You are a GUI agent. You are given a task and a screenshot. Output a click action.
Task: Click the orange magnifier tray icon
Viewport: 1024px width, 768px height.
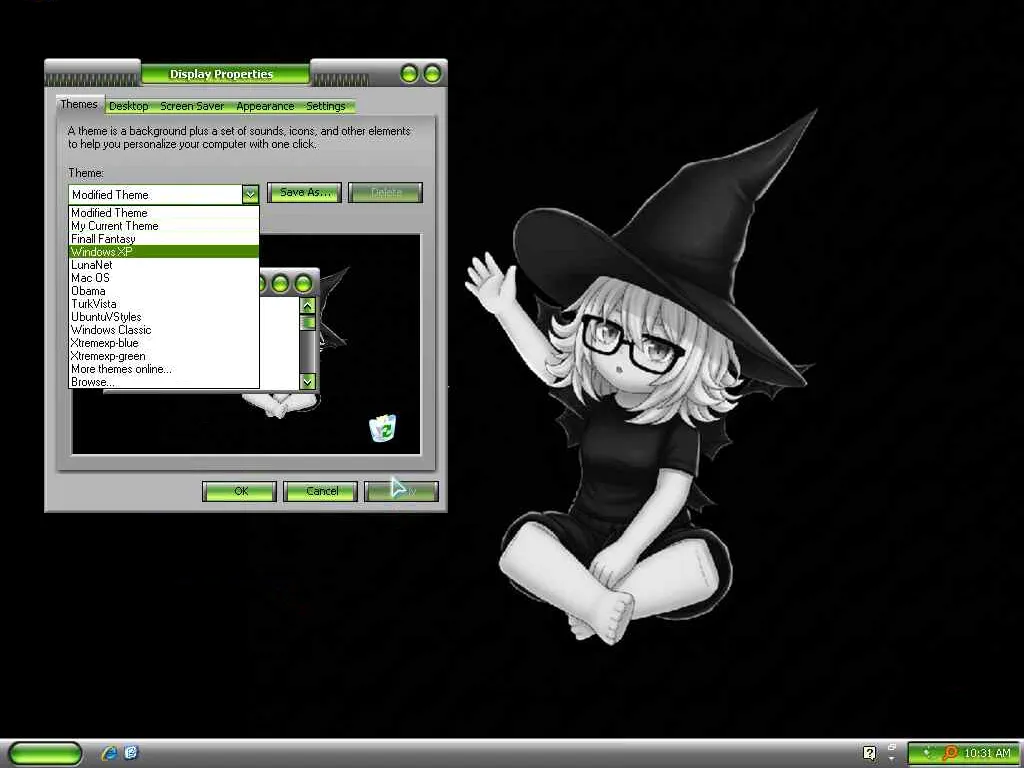pyautogui.click(x=950, y=753)
